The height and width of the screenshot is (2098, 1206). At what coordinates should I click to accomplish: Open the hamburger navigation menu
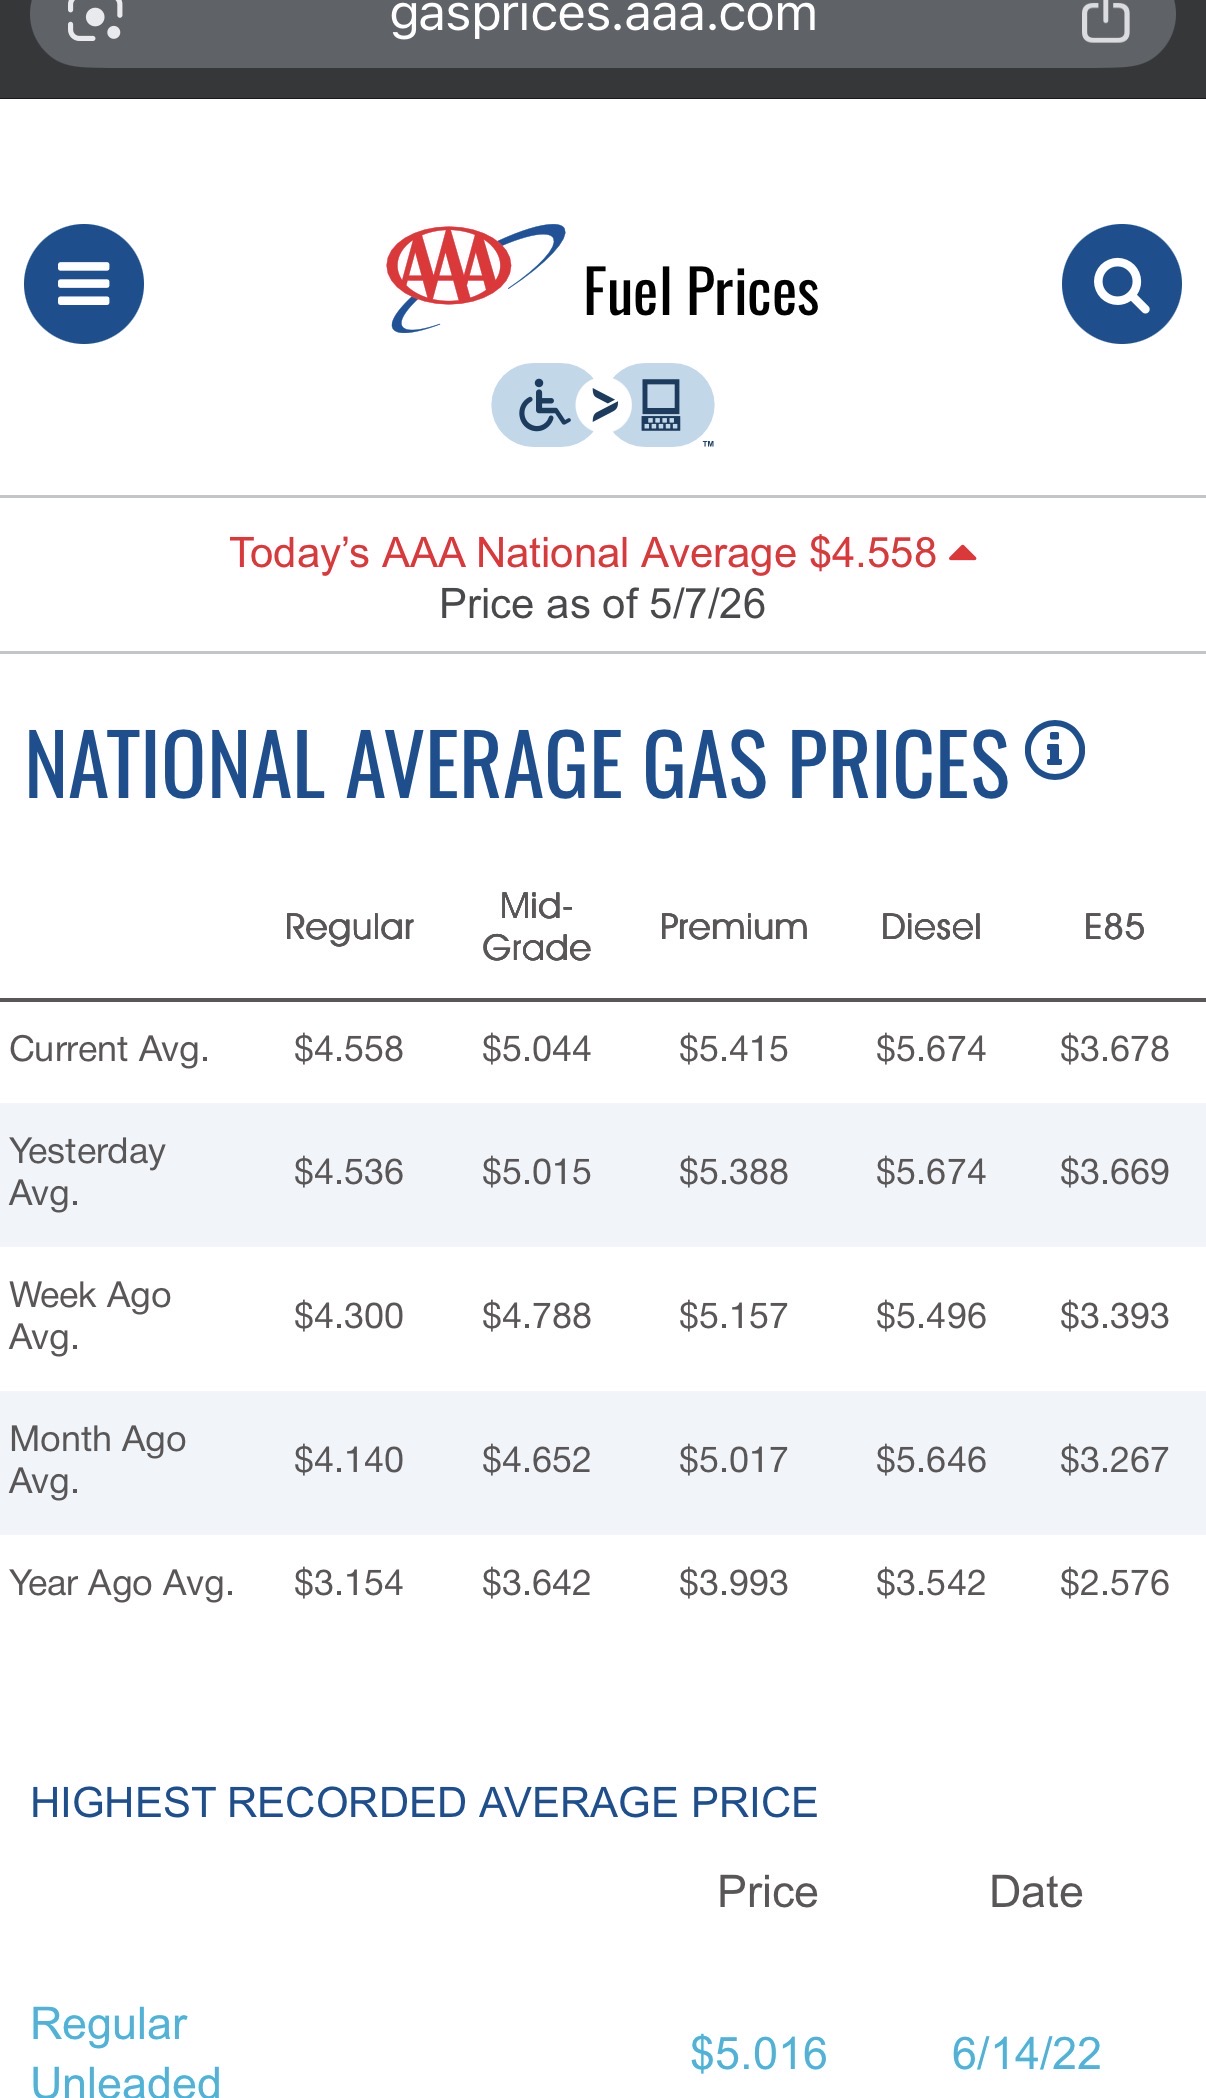(84, 284)
